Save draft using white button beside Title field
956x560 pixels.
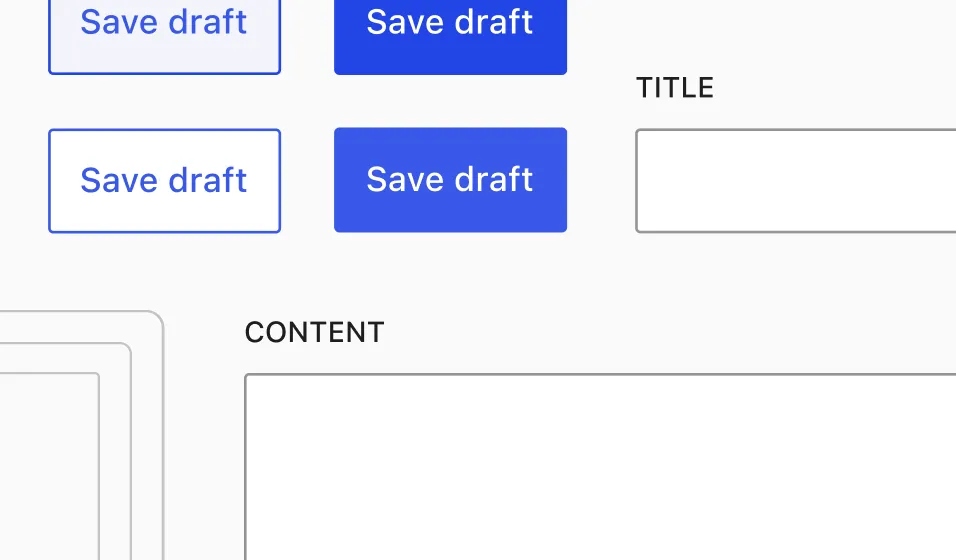coord(165,181)
